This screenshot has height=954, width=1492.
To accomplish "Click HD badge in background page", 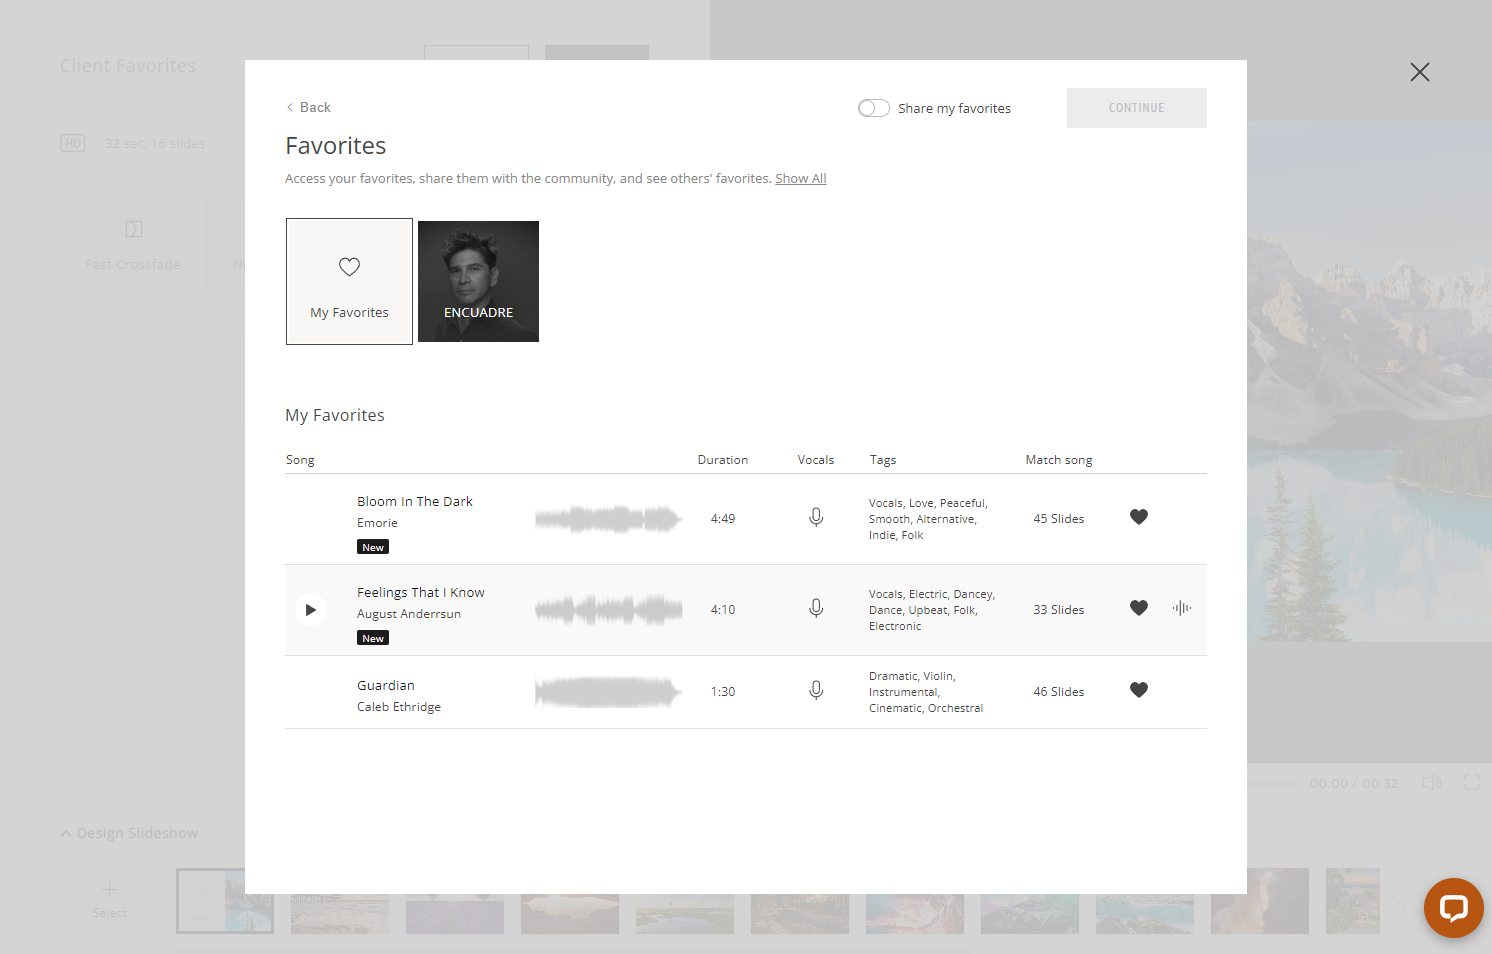I will pyautogui.click(x=73, y=143).
